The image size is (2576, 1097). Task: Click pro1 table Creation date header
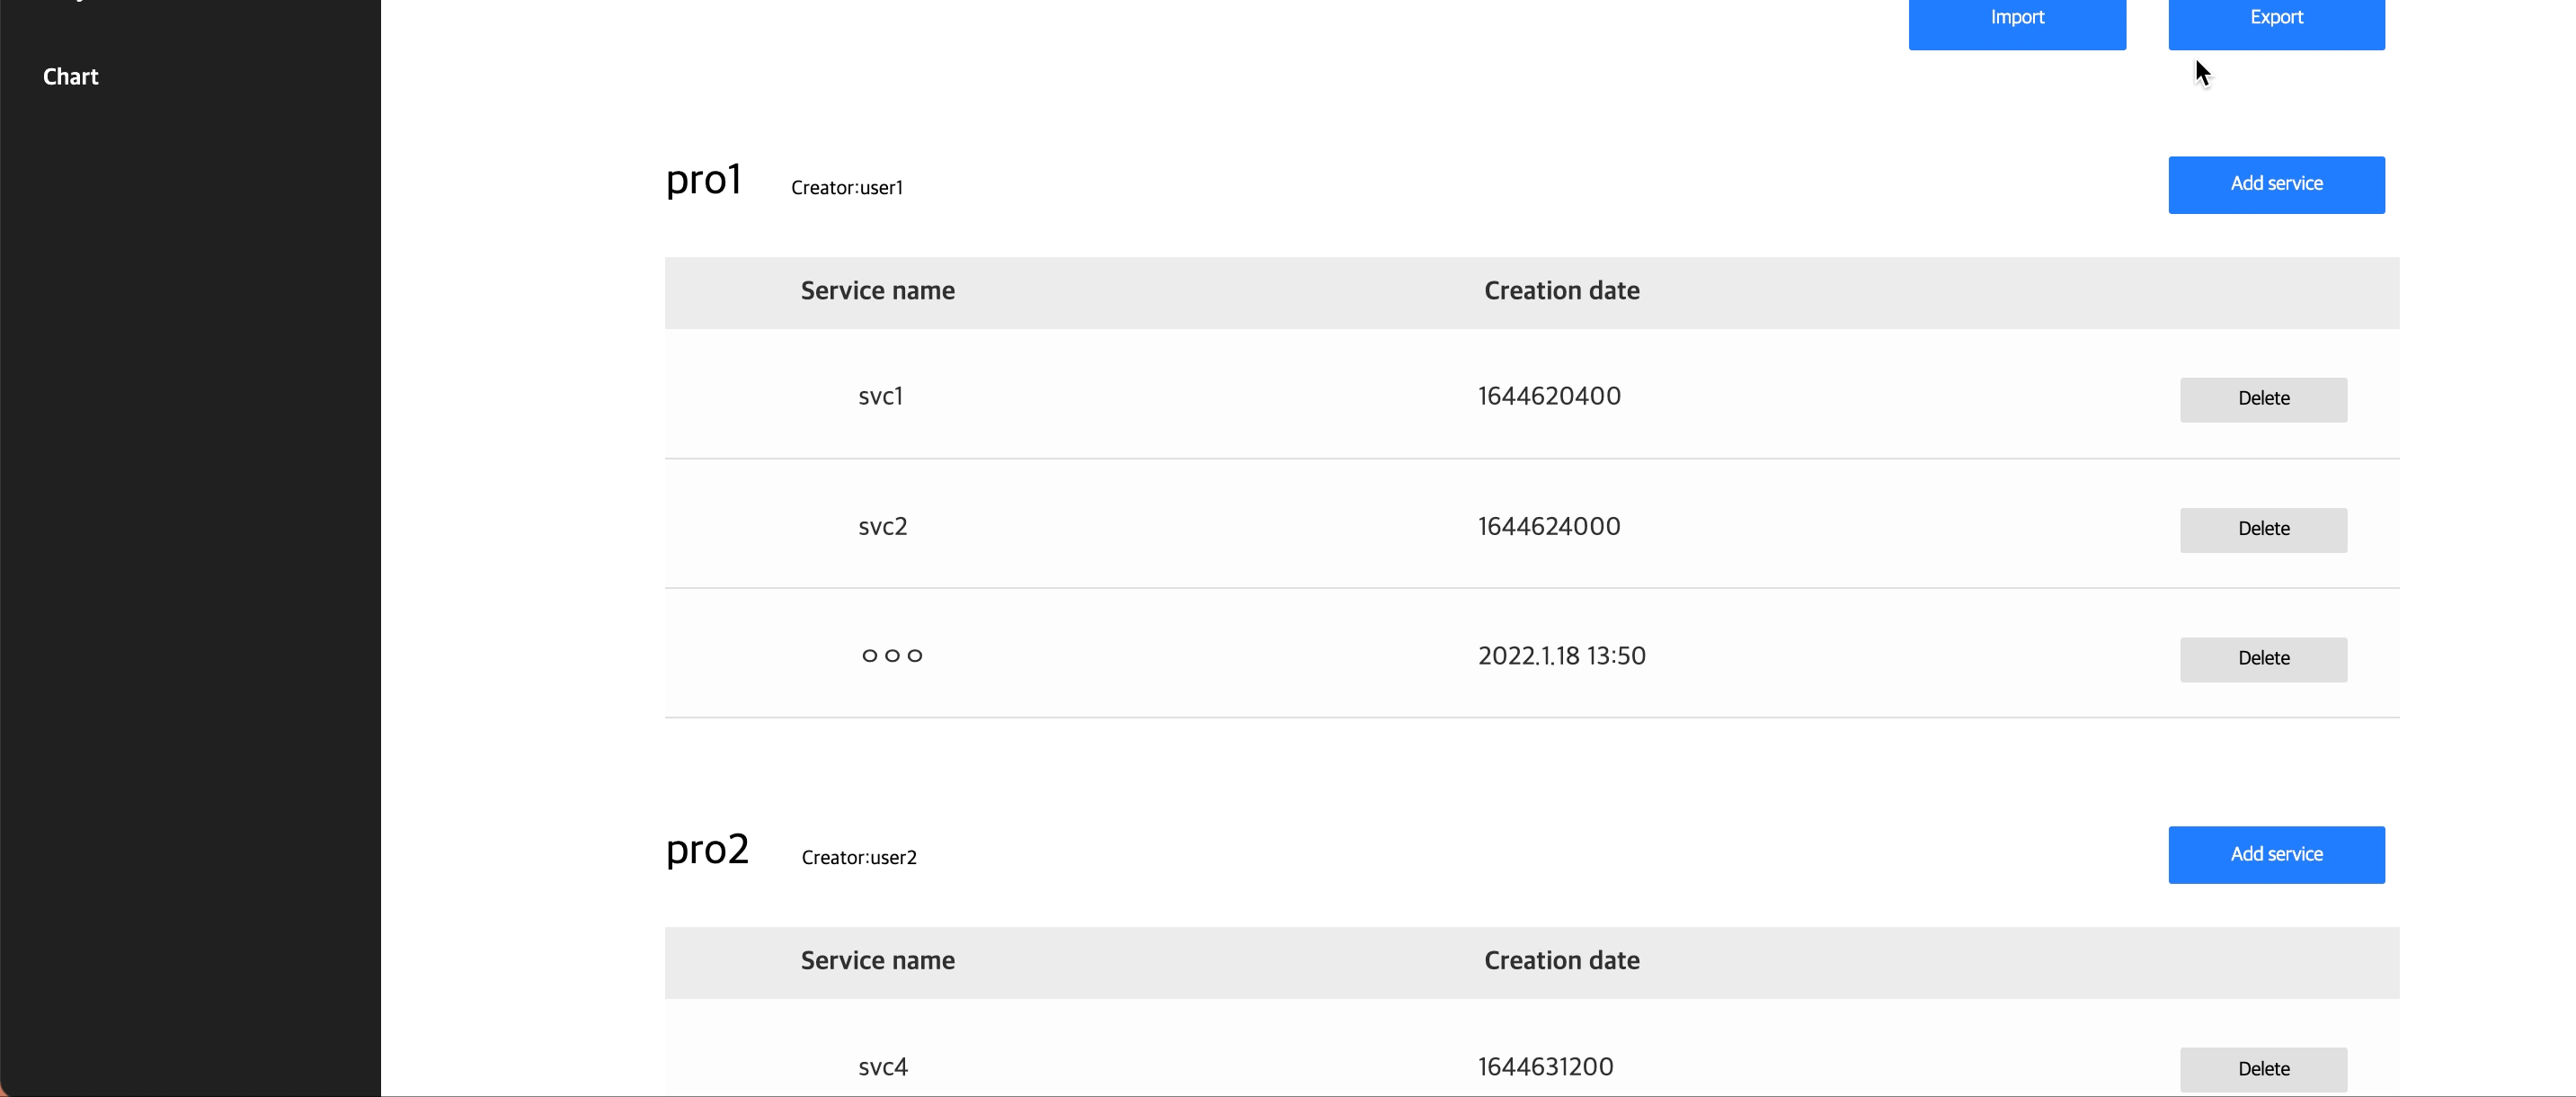[1561, 291]
